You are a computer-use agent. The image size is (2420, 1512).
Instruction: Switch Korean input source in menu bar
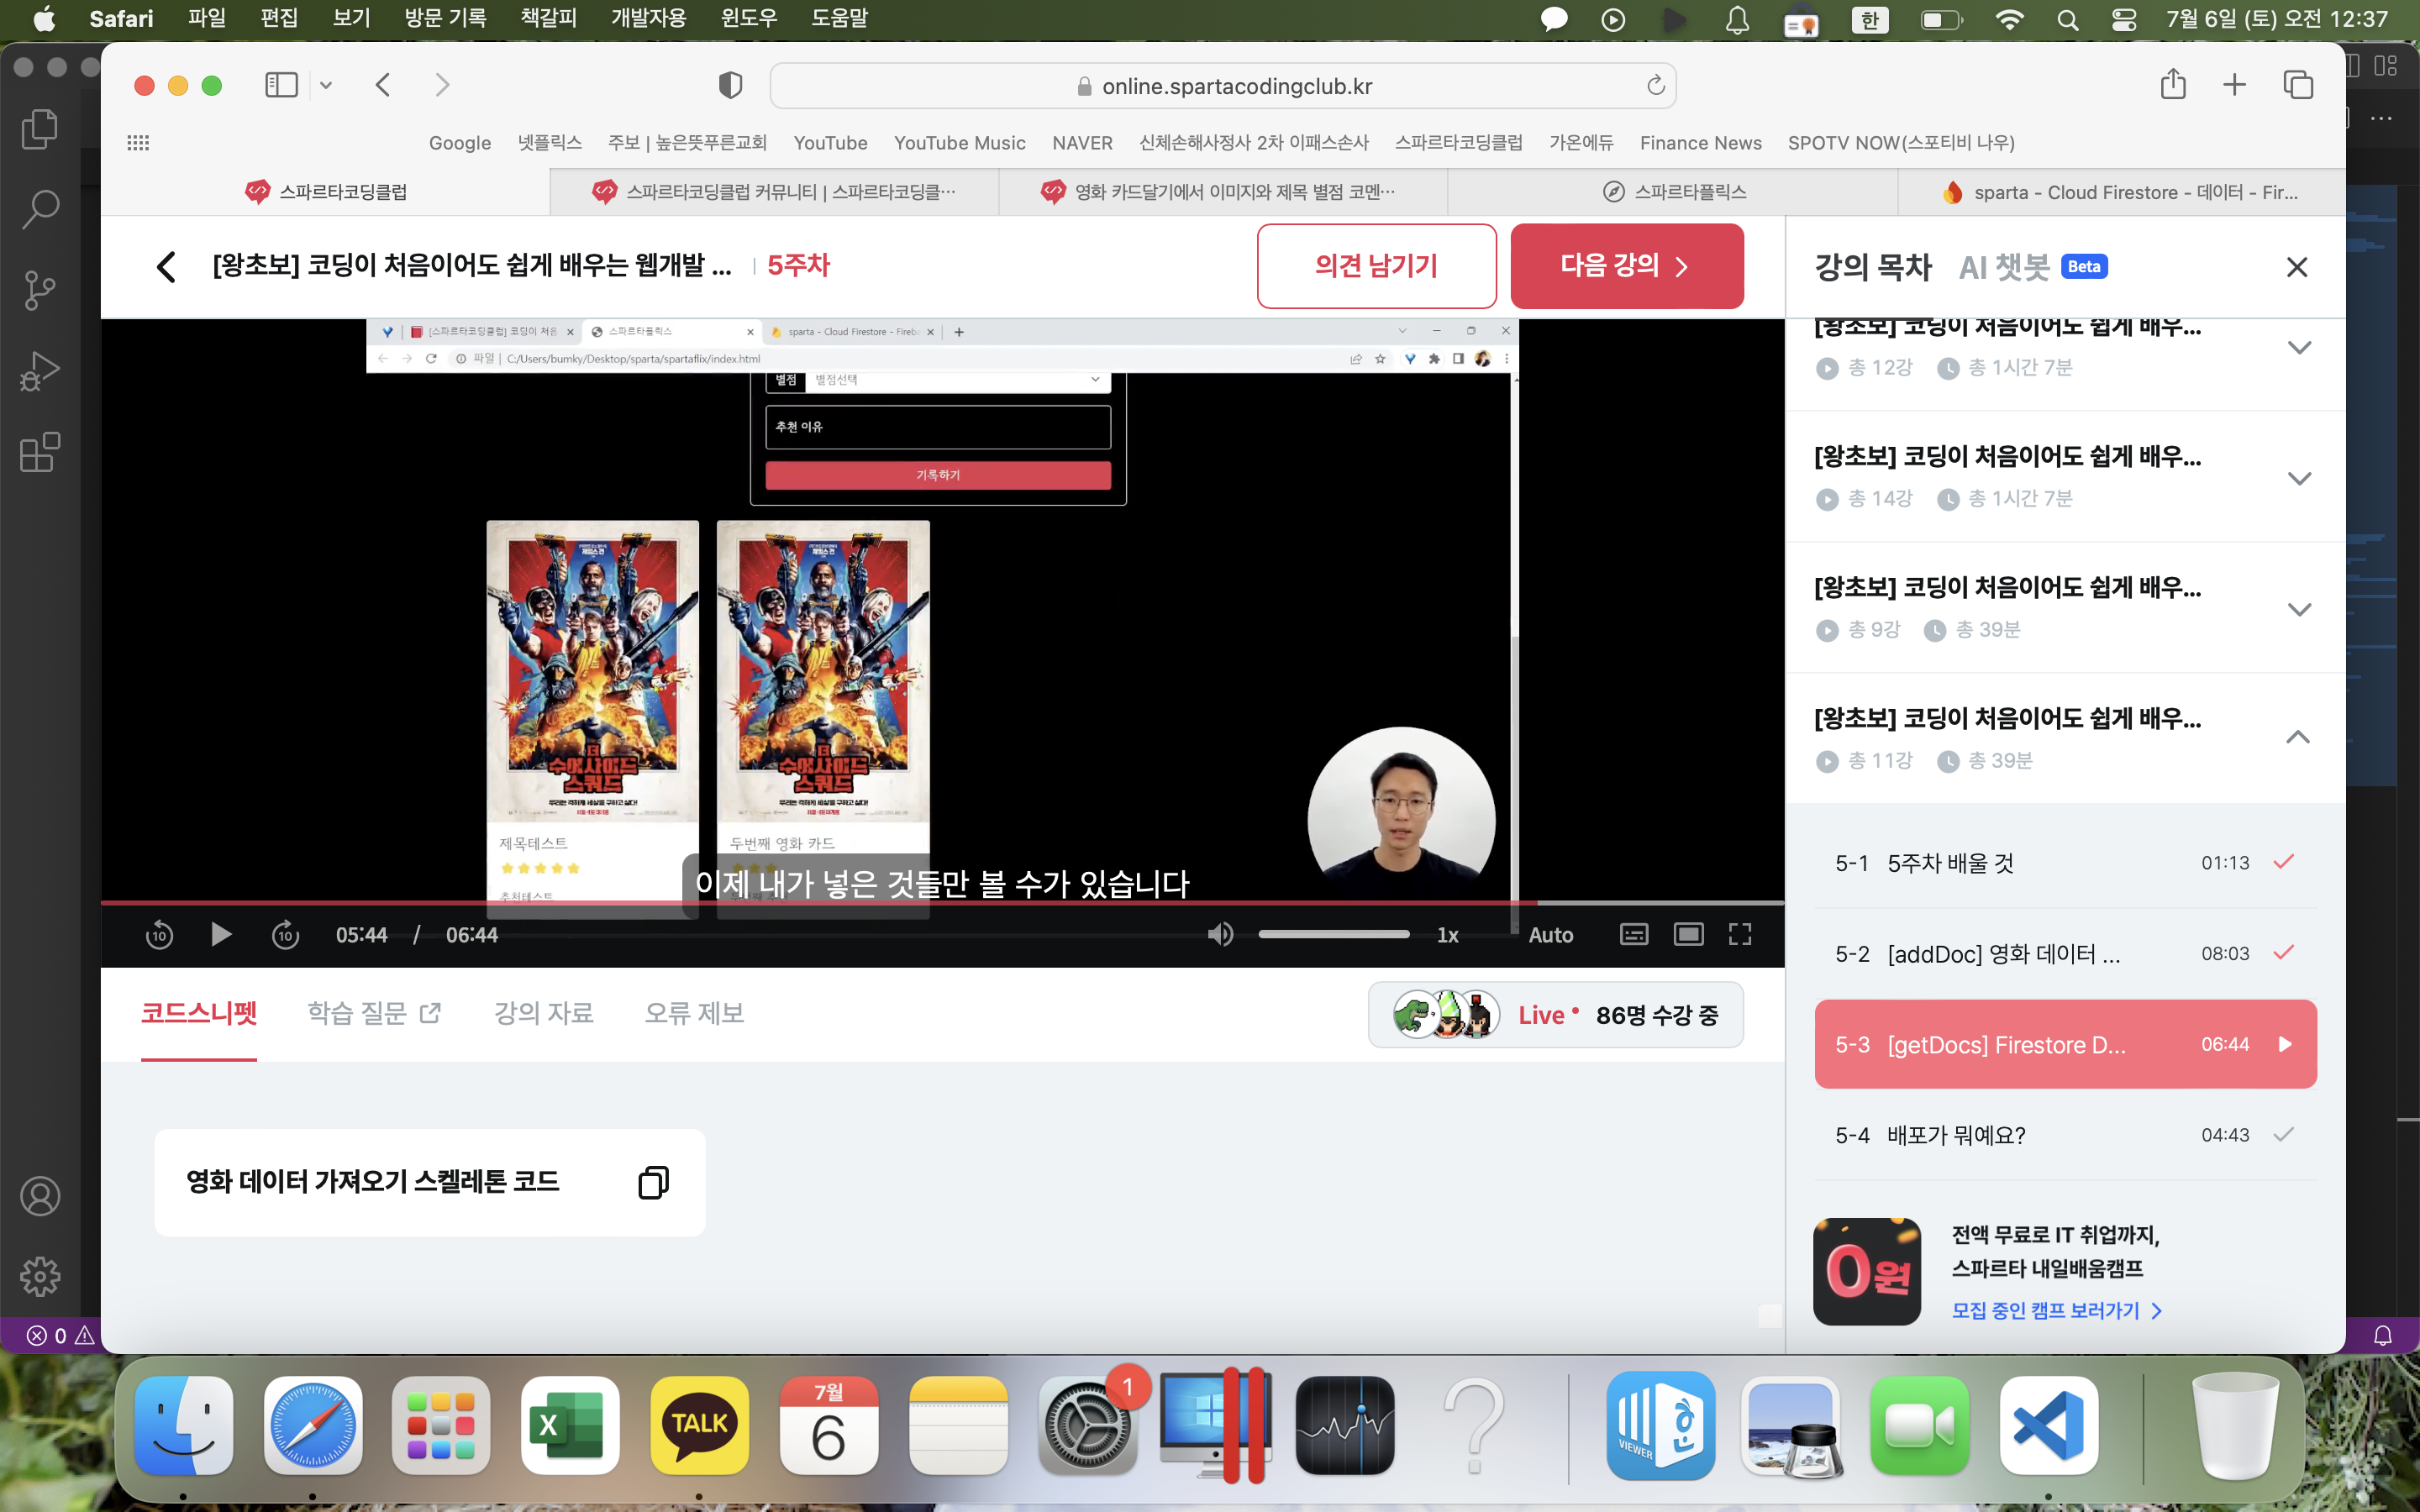[1870, 19]
